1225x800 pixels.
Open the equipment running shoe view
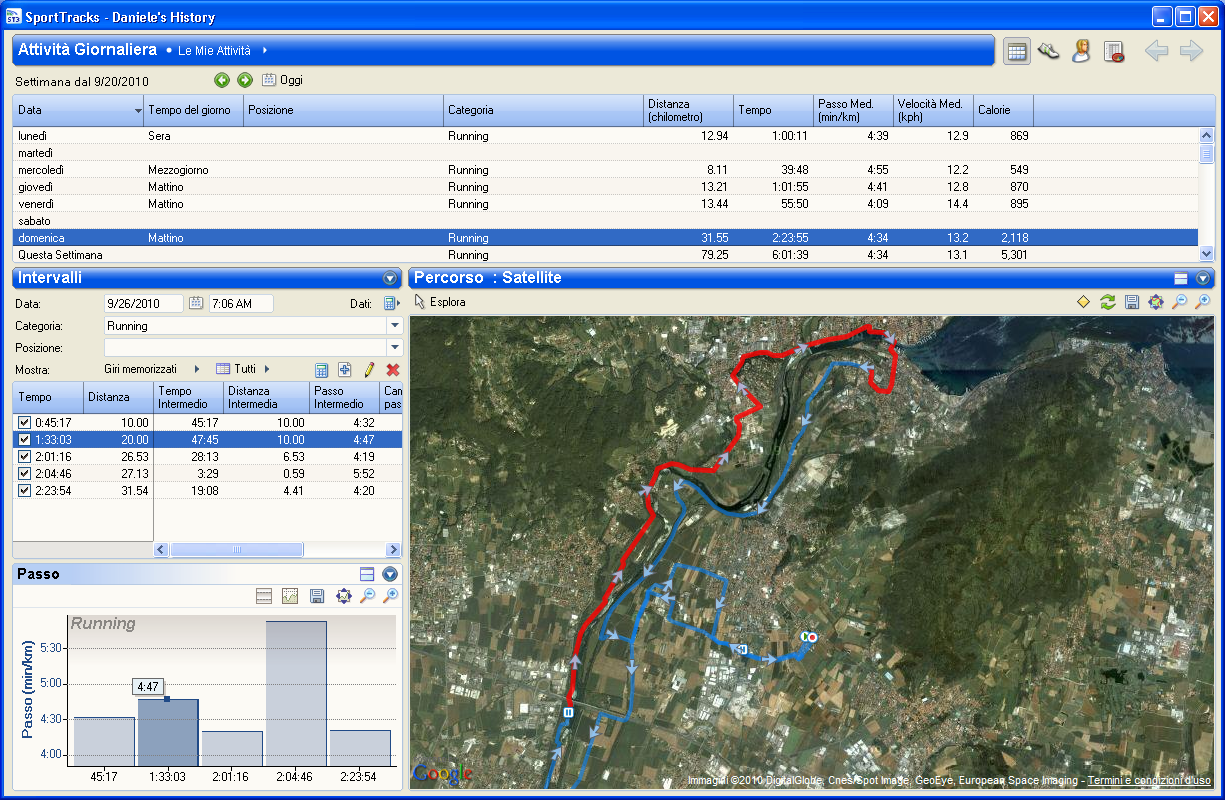tap(1049, 52)
